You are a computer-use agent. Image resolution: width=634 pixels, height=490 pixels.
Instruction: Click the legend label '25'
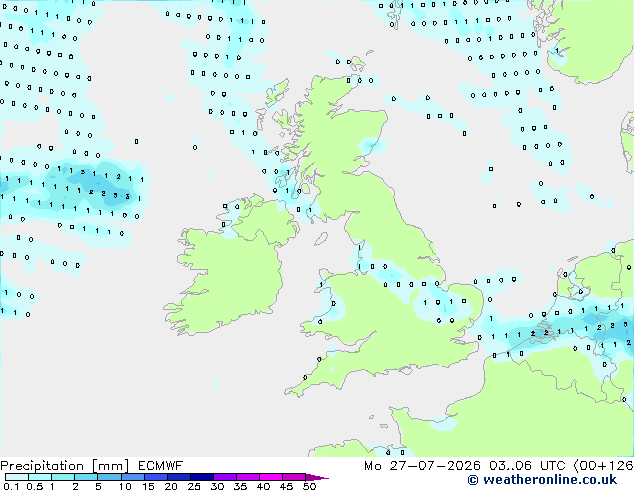pos(194,486)
